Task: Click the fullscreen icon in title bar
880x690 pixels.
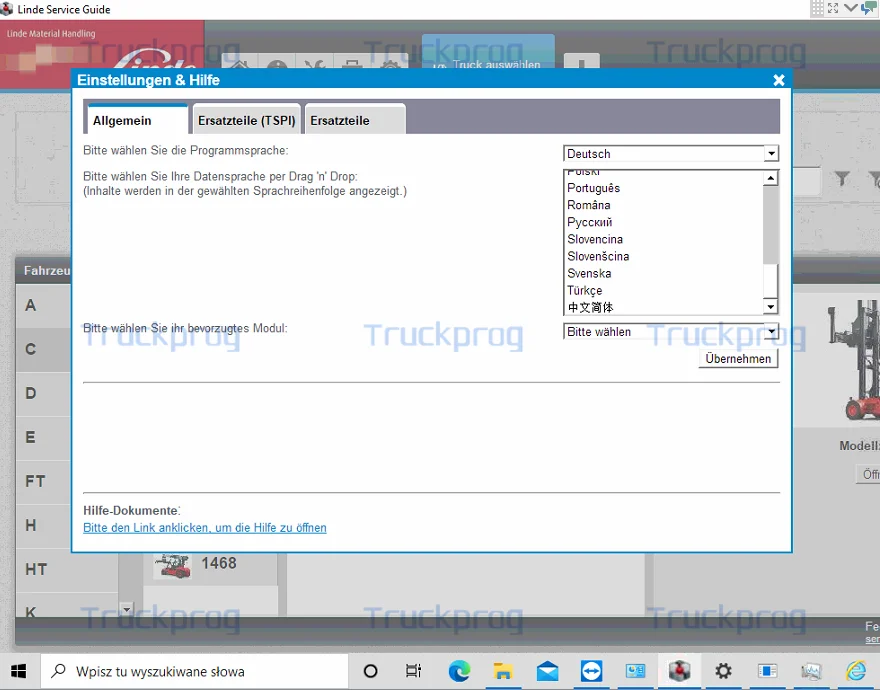Action: point(833,8)
